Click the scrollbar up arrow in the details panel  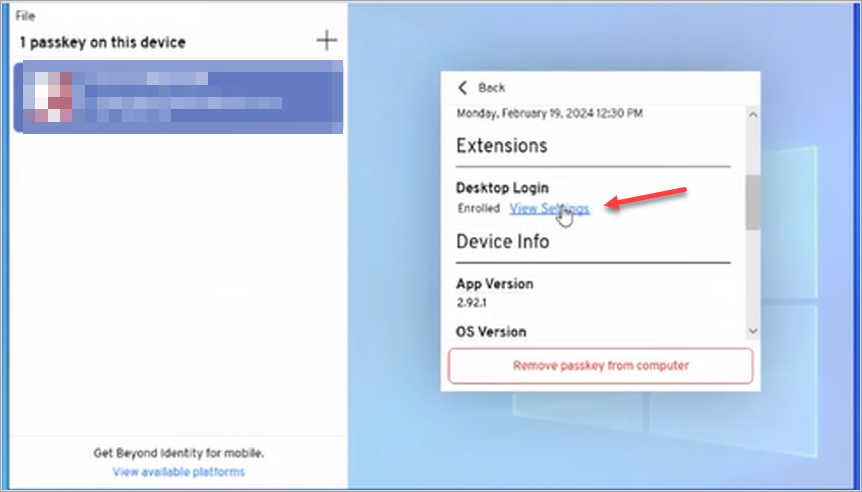(x=752, y=114)
